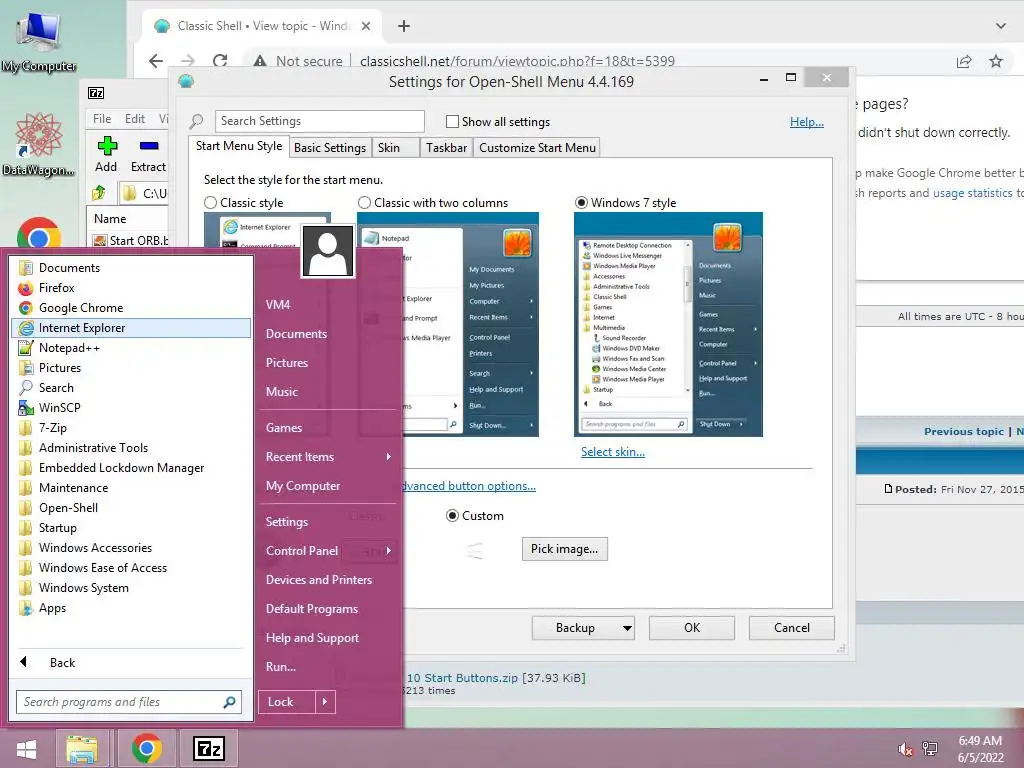Open My Computer desktop icon
1024x768 pixels.
[x=39, y=42]
